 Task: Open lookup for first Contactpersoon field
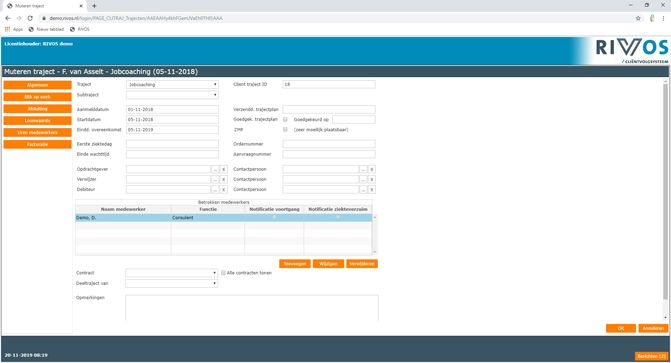(363, 170)
